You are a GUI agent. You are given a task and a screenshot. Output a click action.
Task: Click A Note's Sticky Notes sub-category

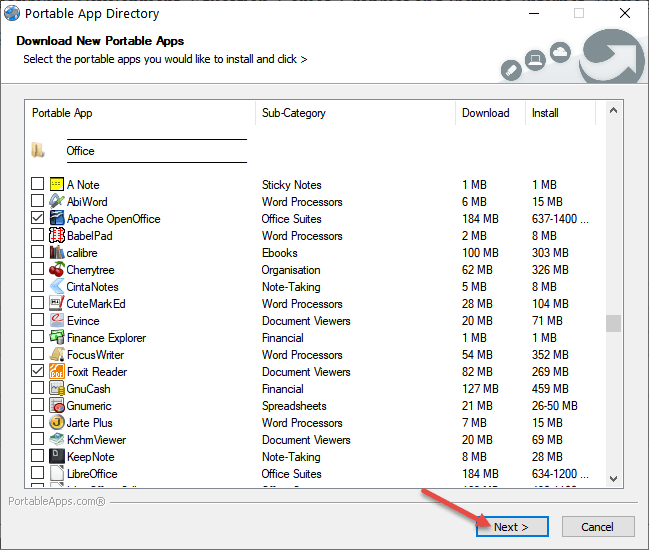(292, 185)
